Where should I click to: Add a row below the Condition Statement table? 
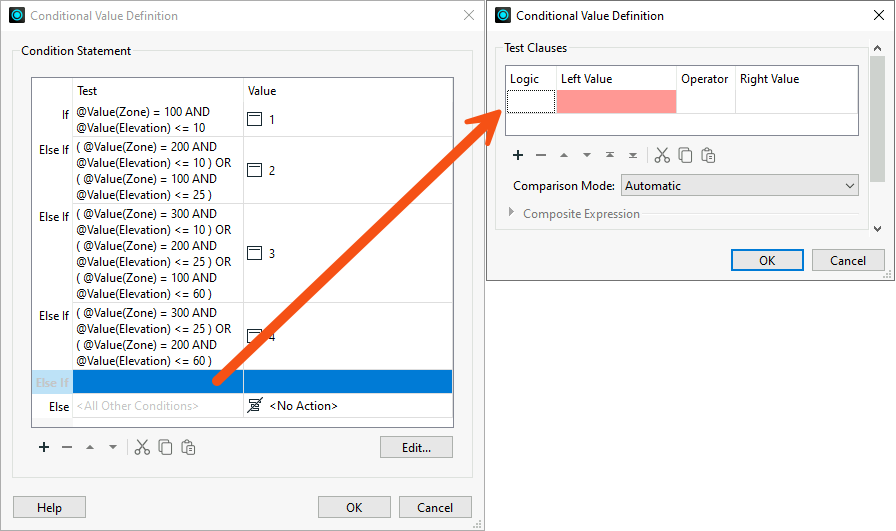pos(44,447)
